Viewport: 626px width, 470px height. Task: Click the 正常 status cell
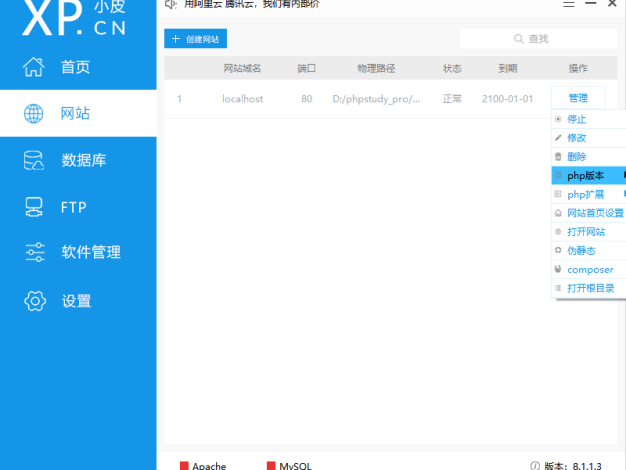[452, 98]
